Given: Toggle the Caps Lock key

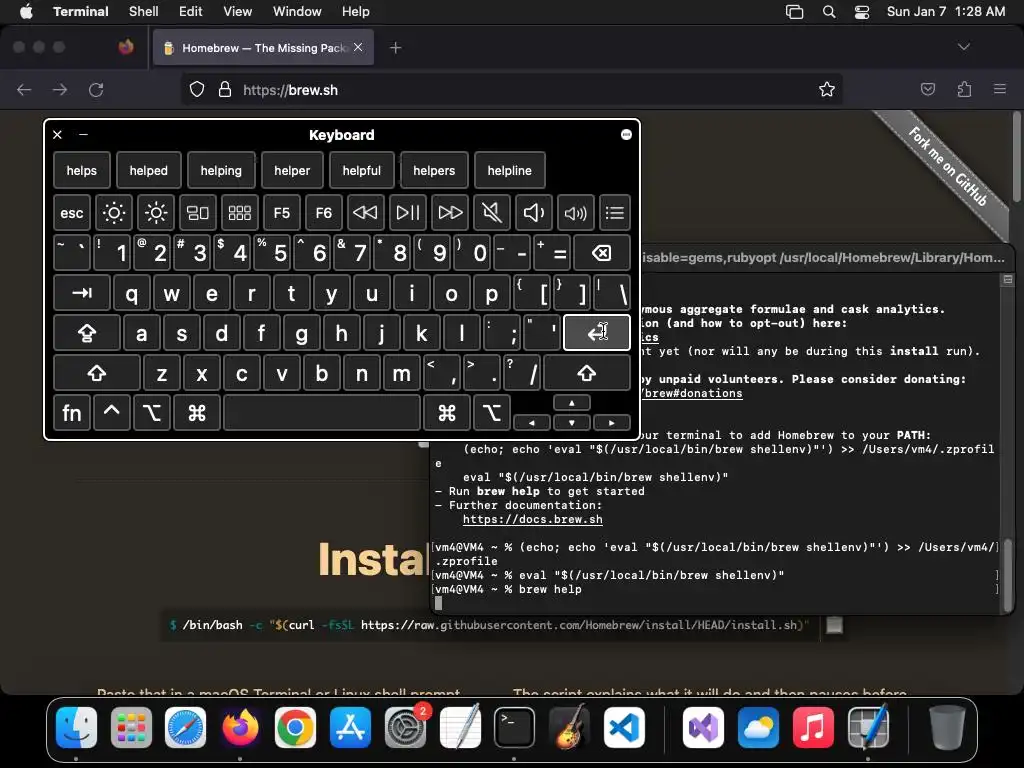Looking at the screenshot, I should [87, 332].
